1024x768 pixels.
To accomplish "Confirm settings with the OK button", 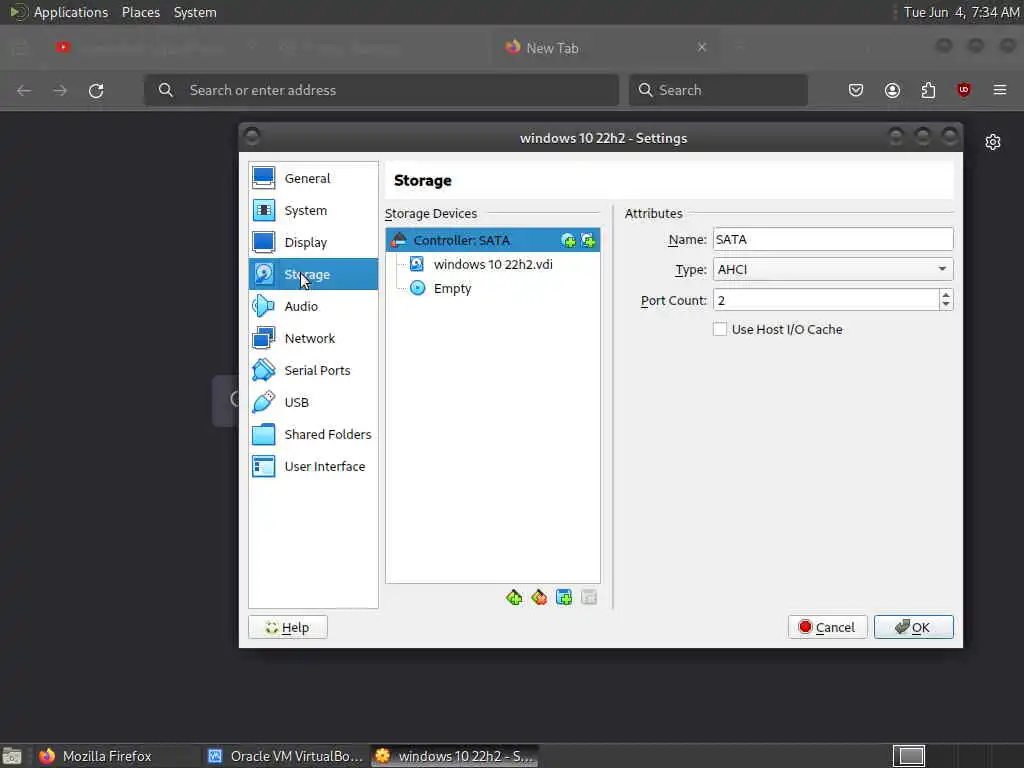I will pos(914,628).
